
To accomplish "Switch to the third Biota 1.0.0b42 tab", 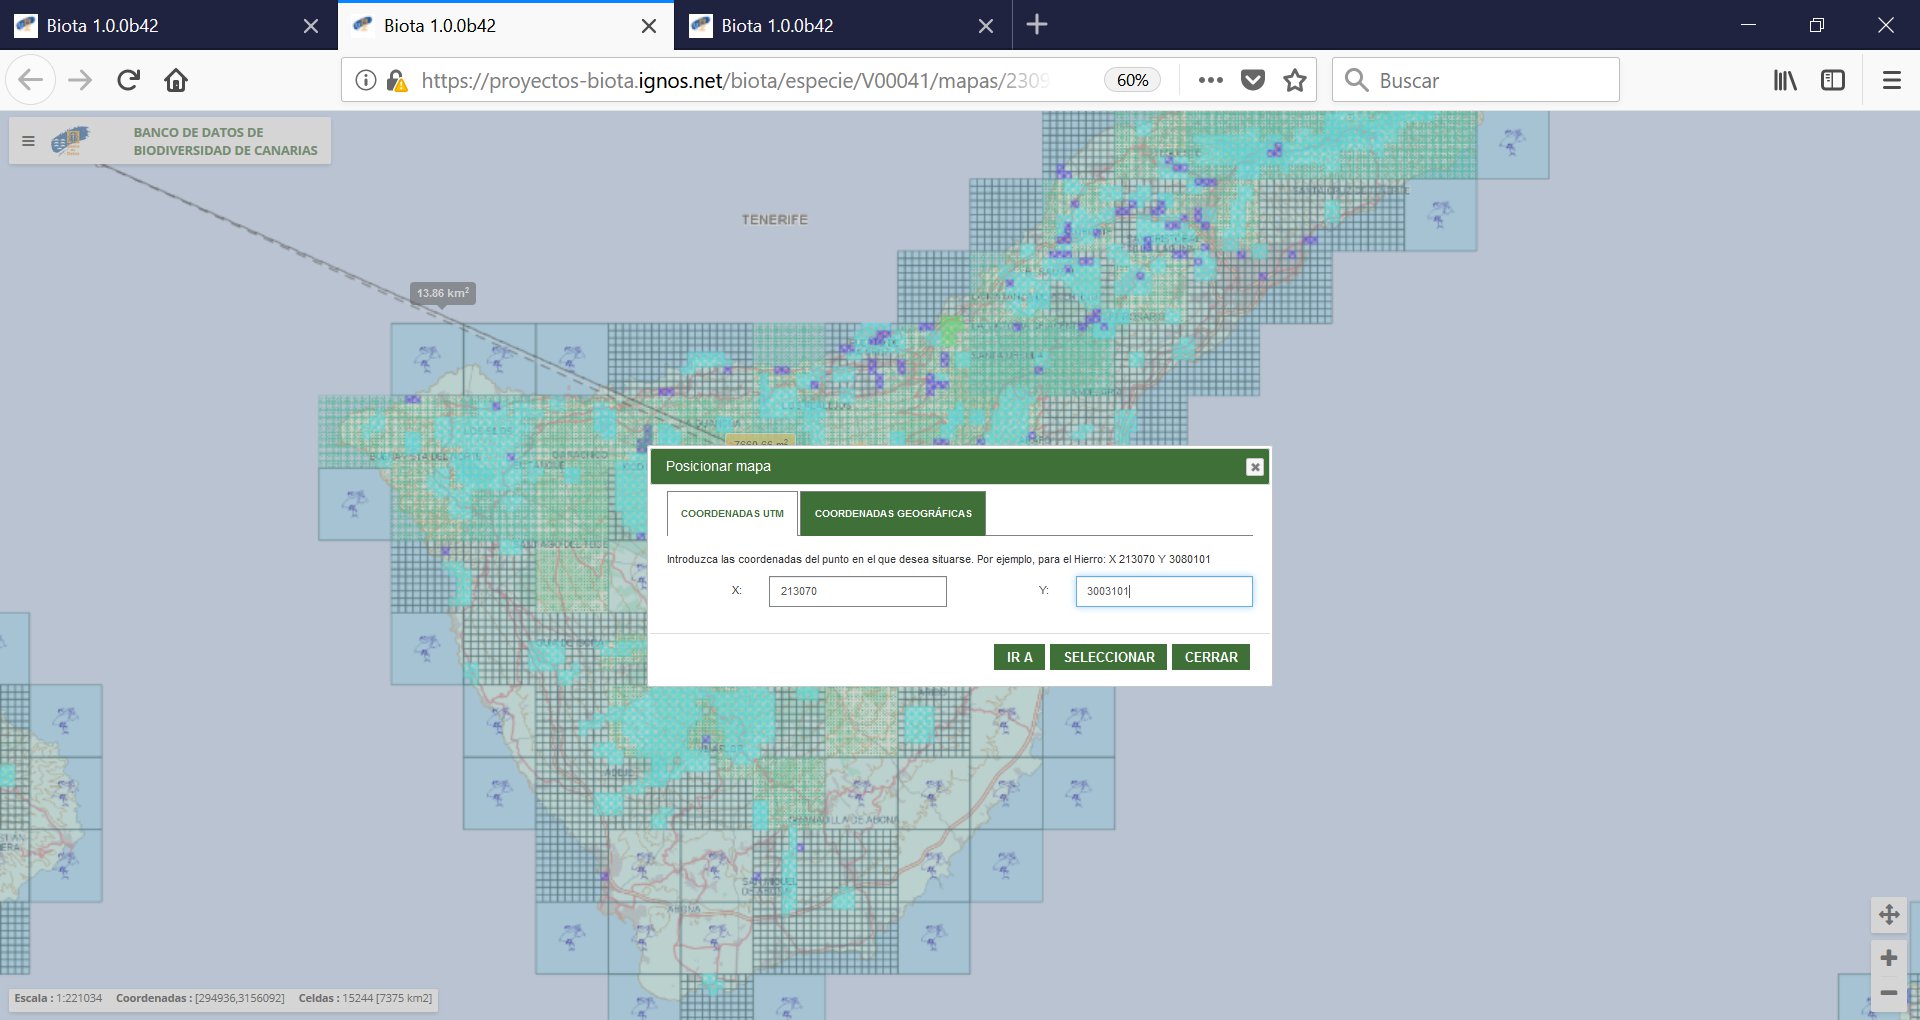I will [x=843, y=25].
